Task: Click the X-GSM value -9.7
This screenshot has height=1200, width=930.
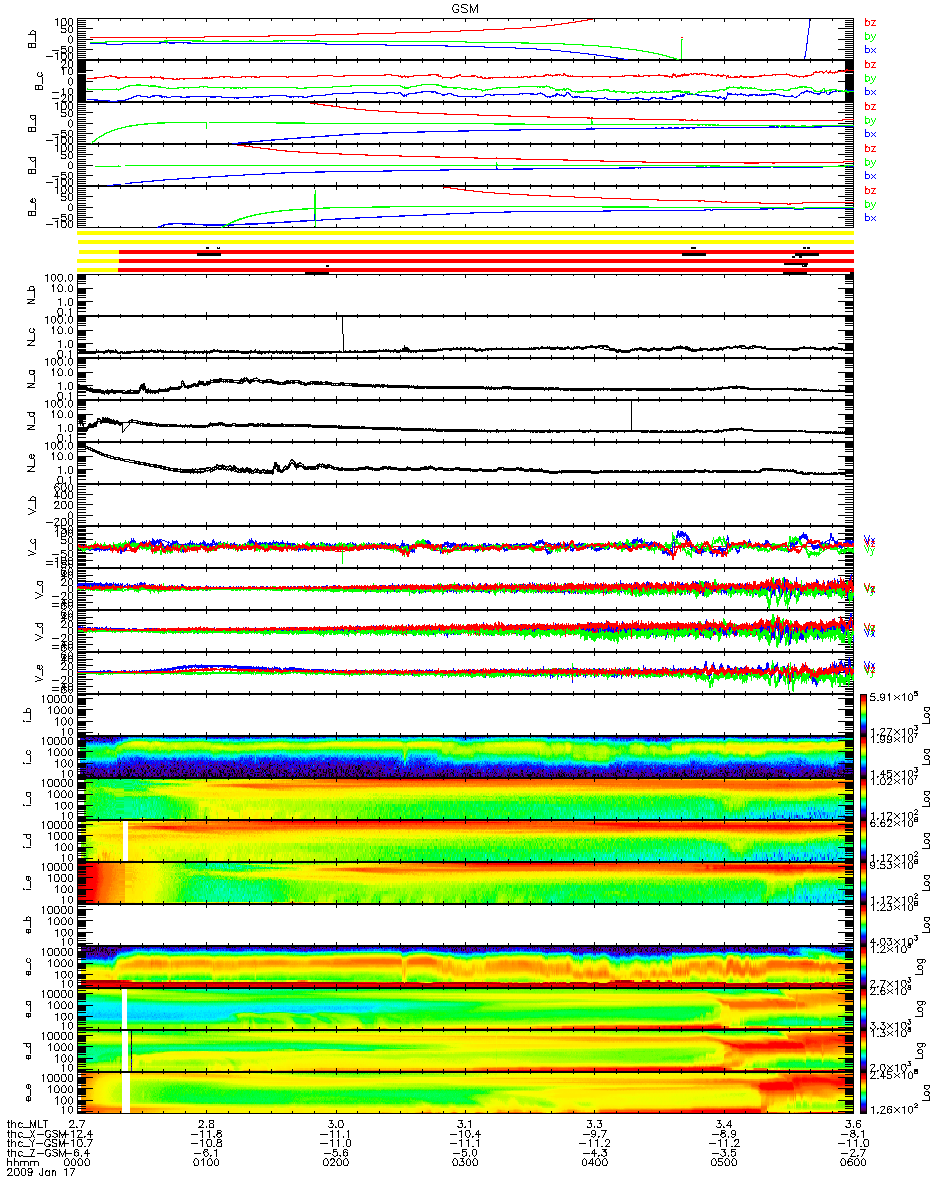Action: (x=595, y=1133)
